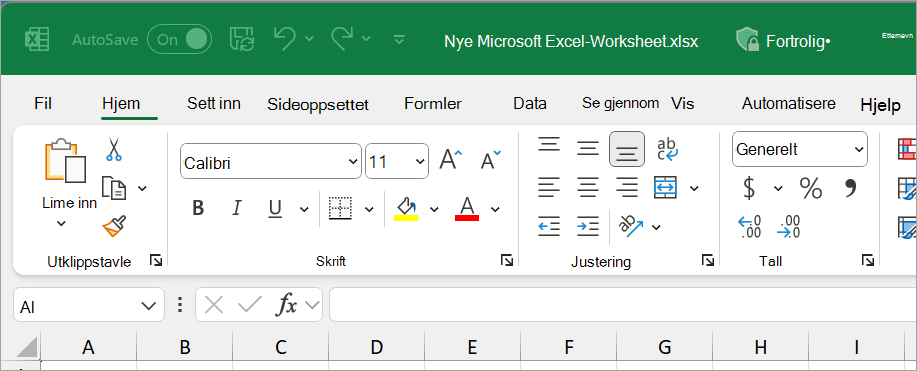Open the Sett inn tab

(x=213, y=104)
